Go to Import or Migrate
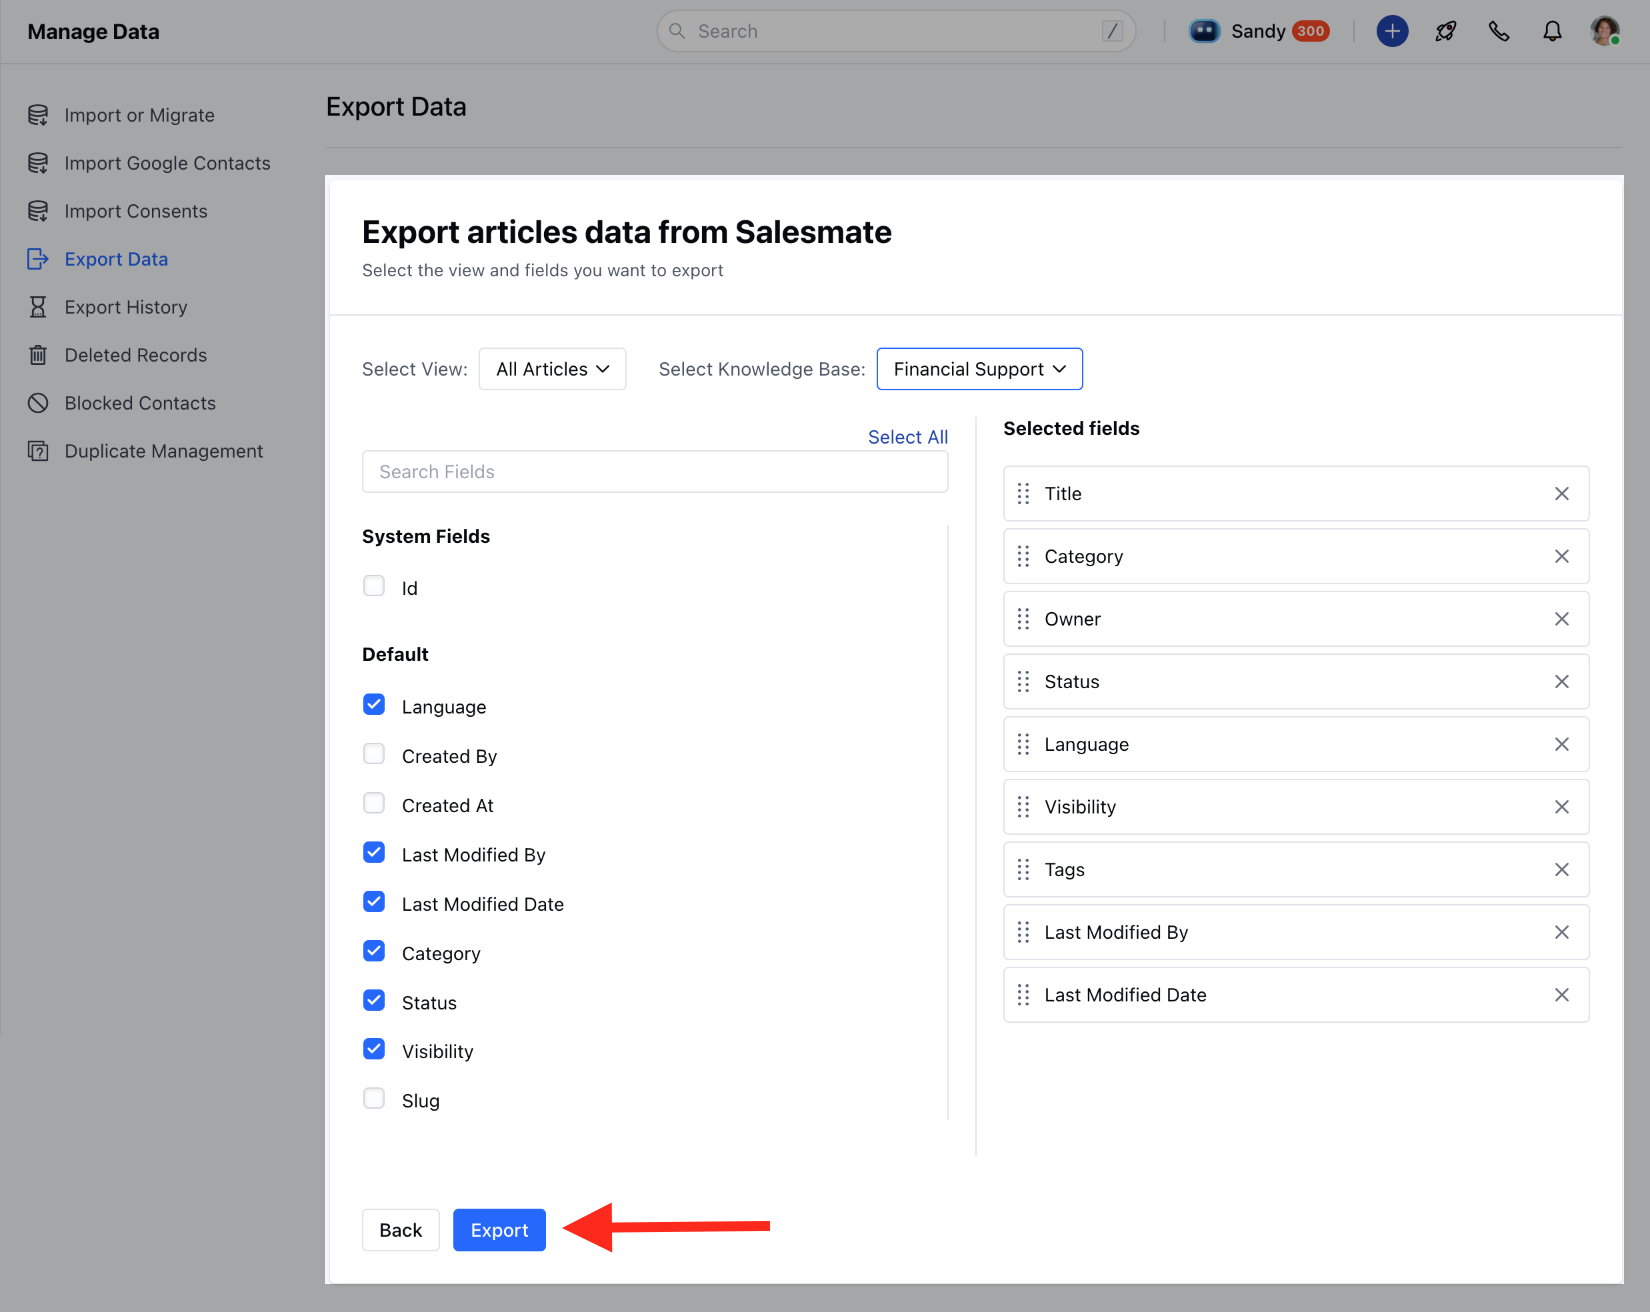This screenshot has height=1312, width=1650. (140, 115)
